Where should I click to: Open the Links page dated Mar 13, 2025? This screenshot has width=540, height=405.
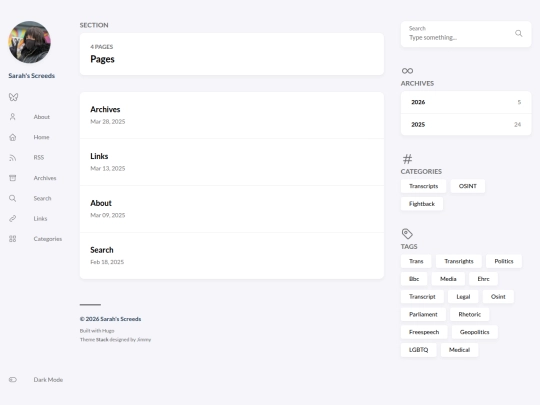pyautogui.click(x=232, y=162)
